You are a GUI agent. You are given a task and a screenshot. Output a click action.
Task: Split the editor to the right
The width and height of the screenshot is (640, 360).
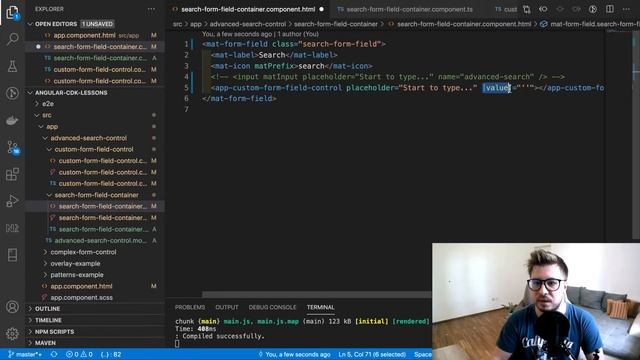point(609,9)
